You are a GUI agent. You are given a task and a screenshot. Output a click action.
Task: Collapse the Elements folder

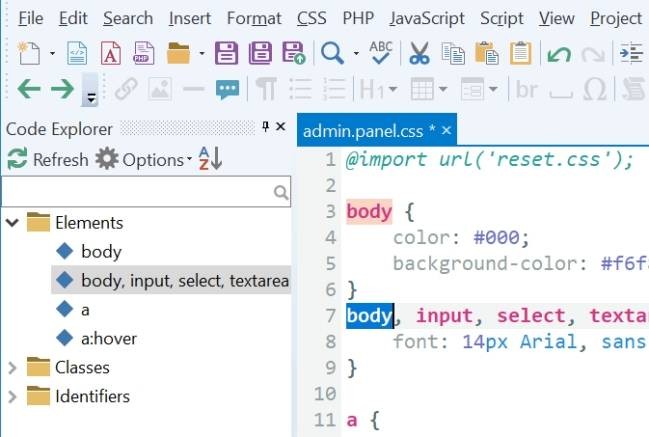13,223
